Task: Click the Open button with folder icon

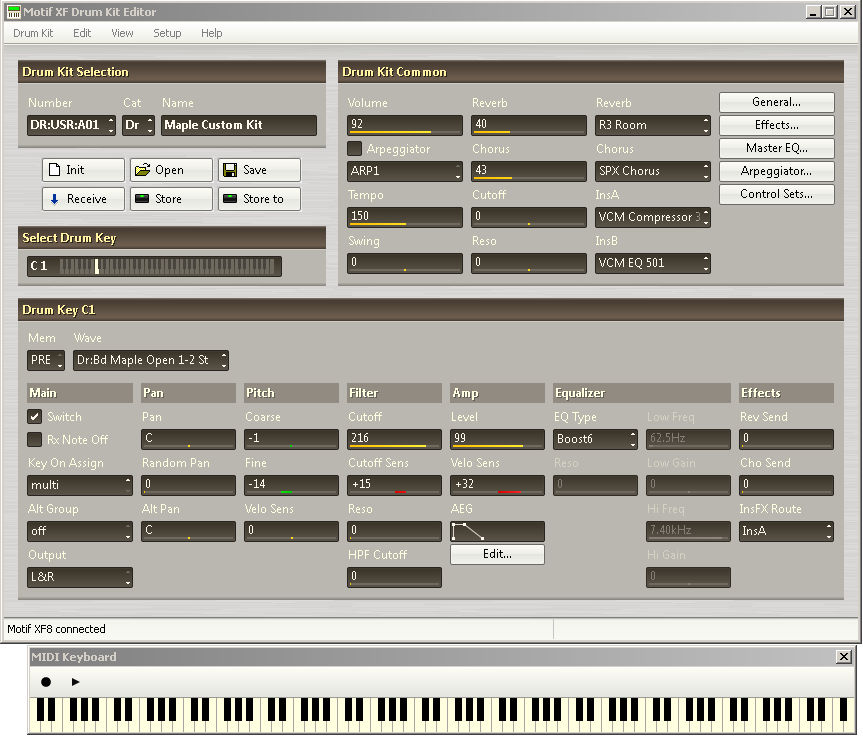Action: pyautogui.click(x=171, y=170)
